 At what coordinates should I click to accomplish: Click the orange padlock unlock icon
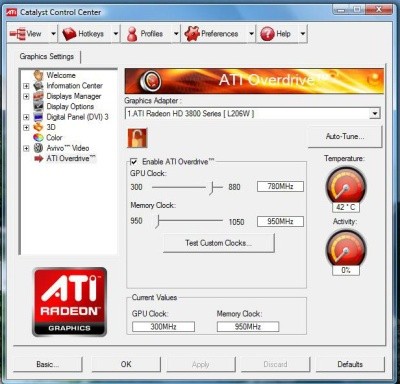137,138
